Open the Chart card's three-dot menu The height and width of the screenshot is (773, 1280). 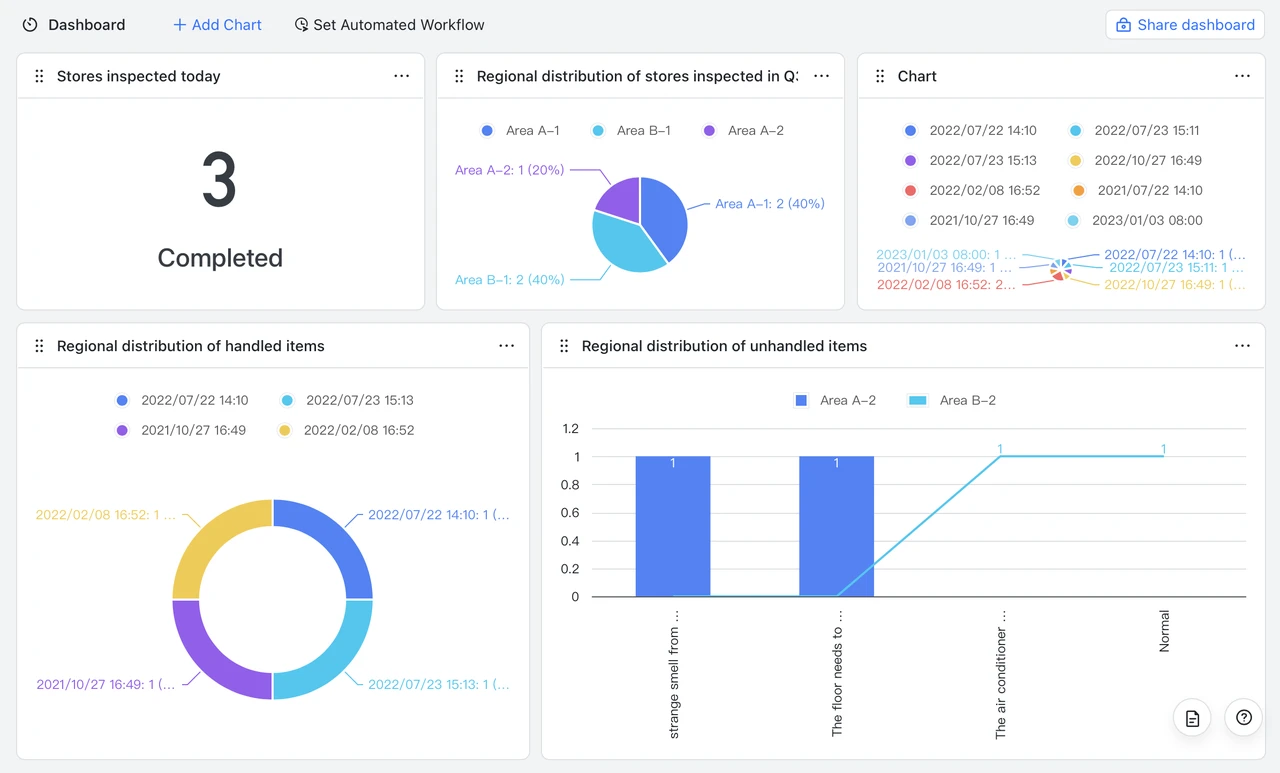[1242, 76]
